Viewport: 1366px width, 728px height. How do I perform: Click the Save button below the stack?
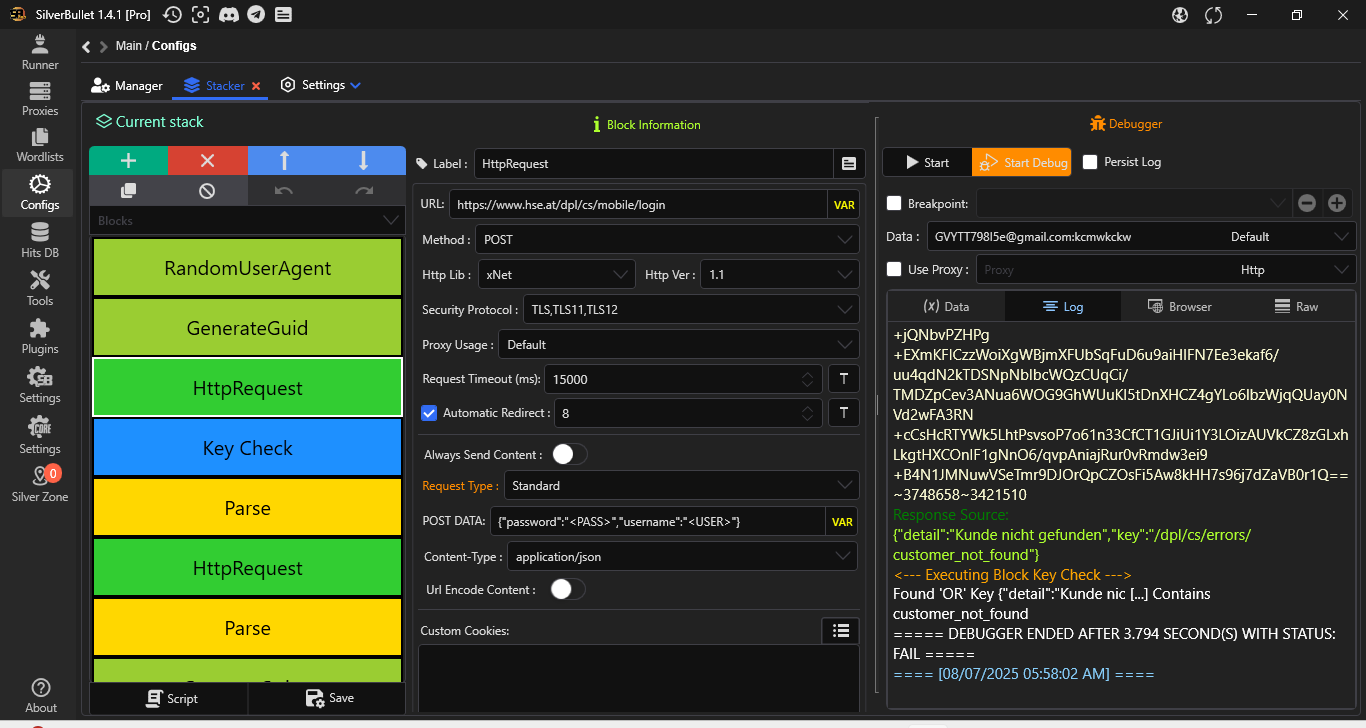pyautogui.click(x=329, y=698)
